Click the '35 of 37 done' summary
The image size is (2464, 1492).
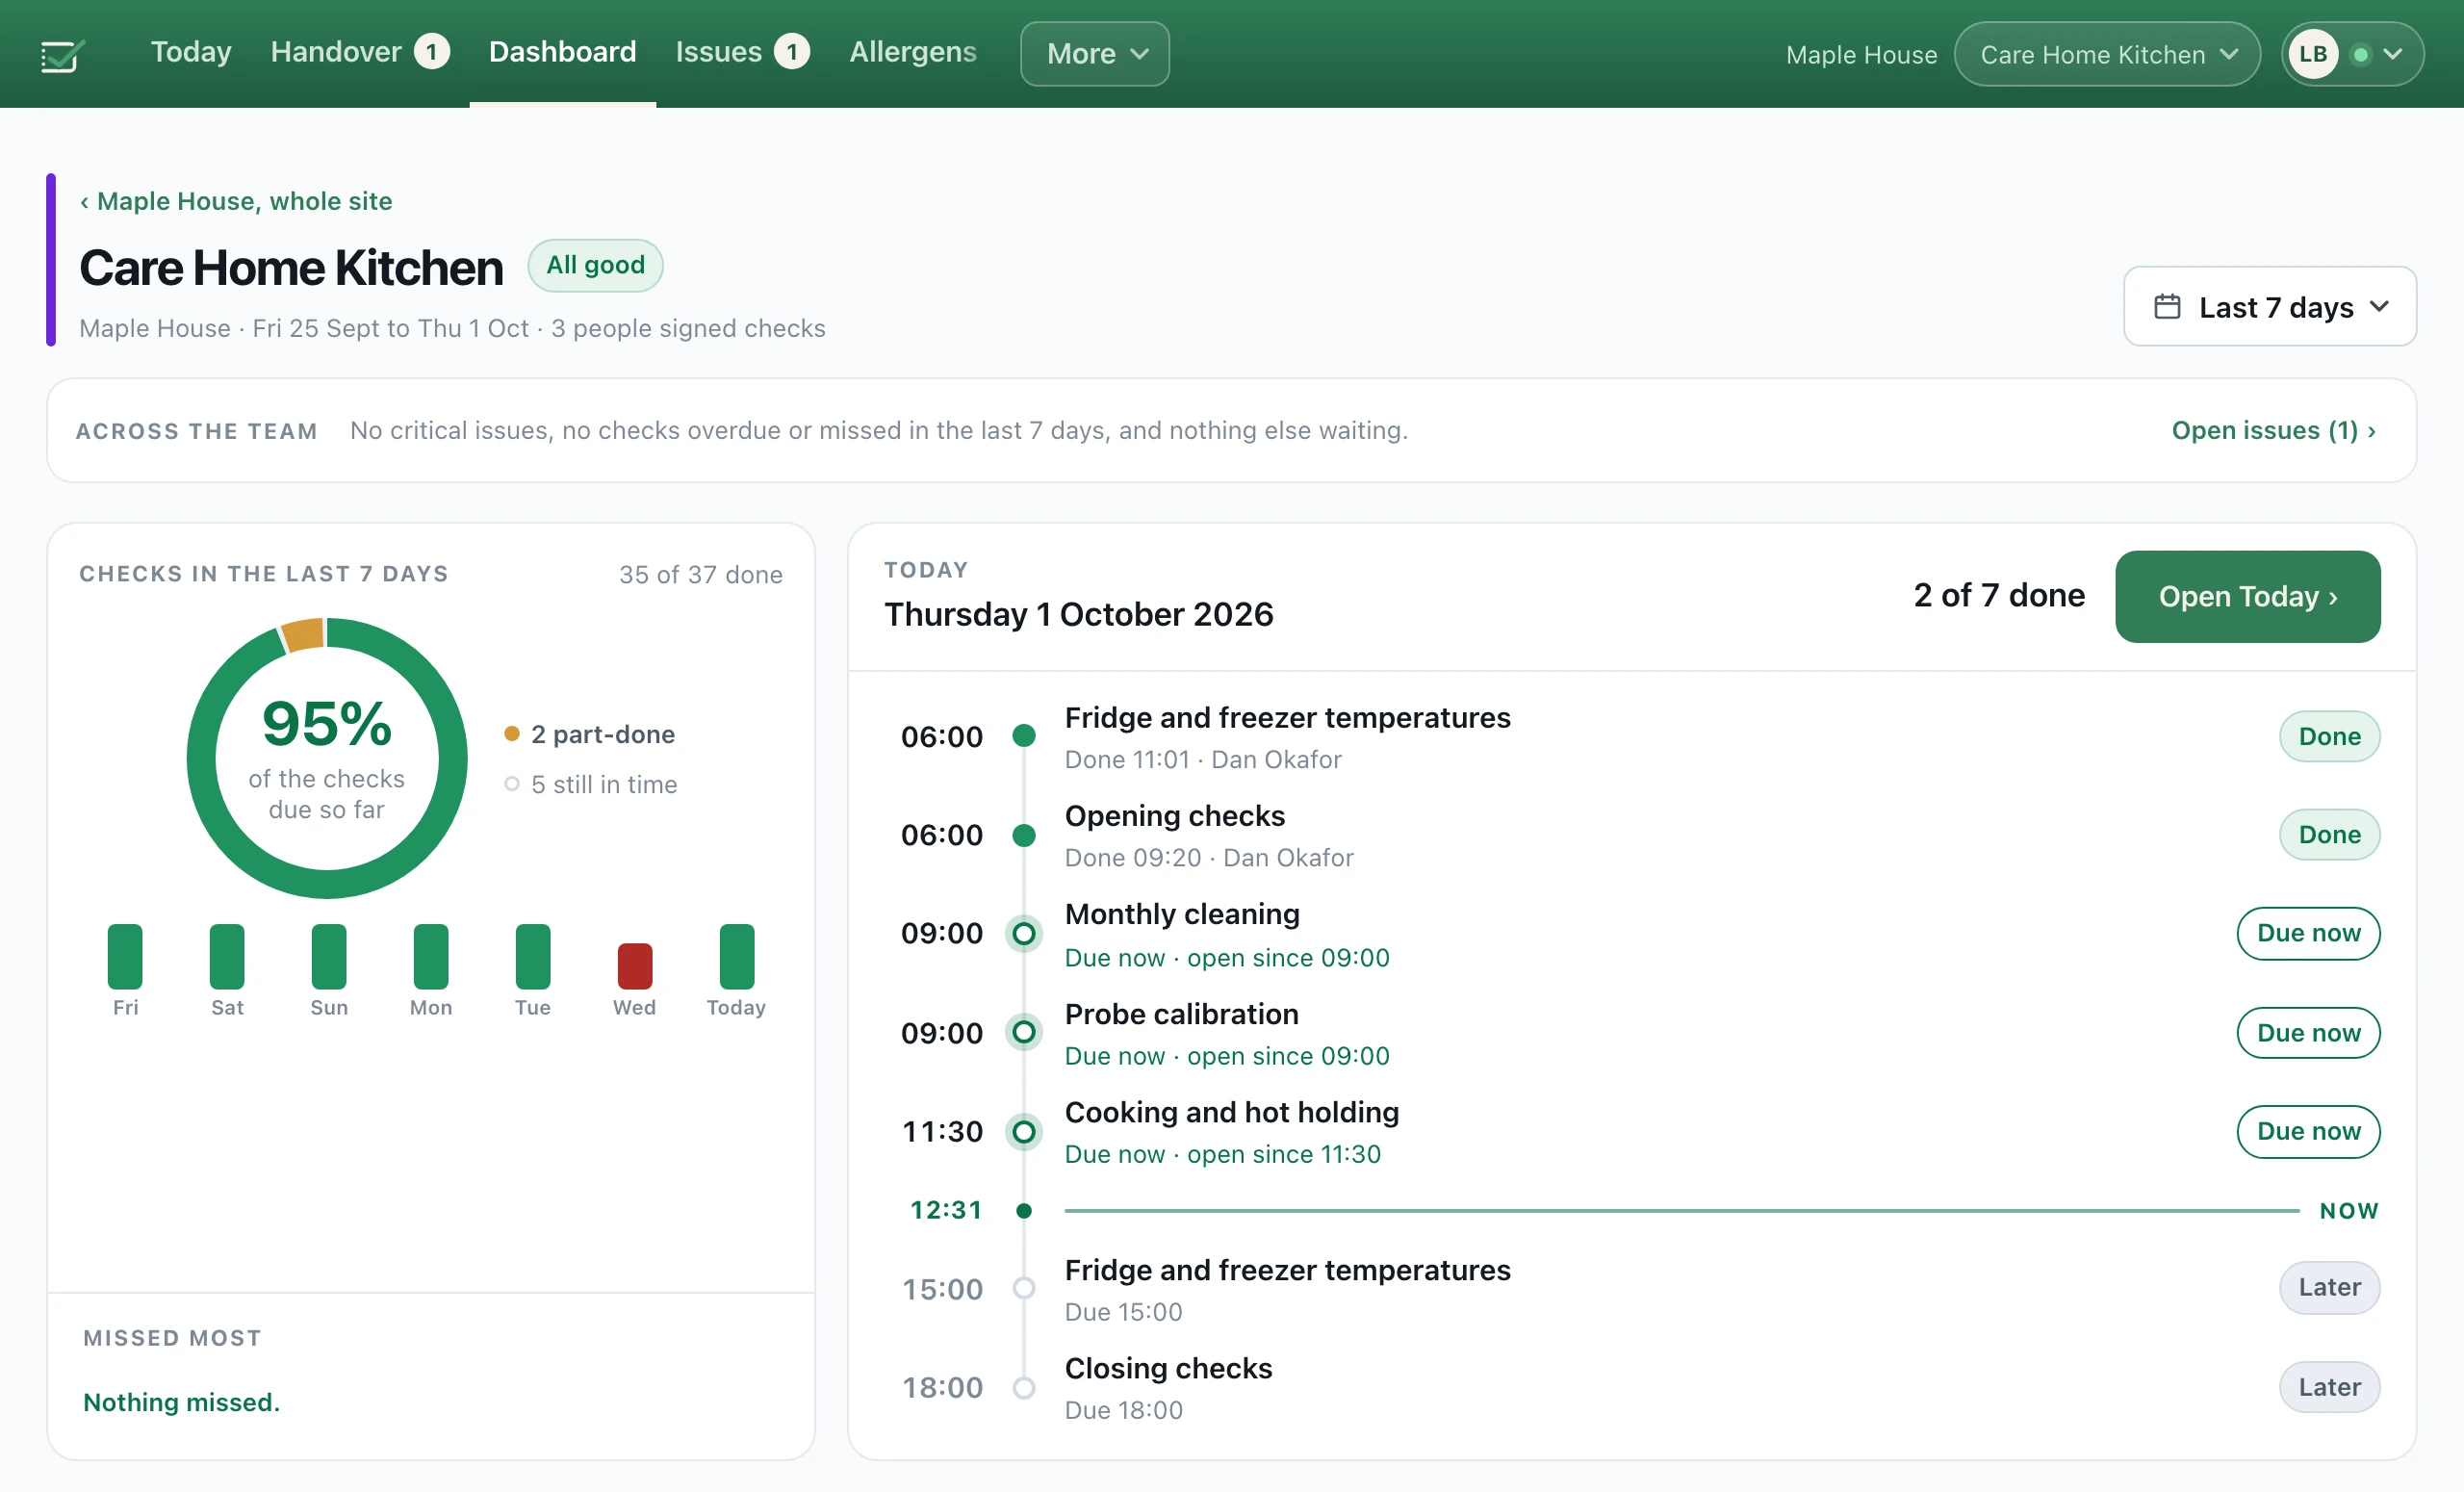(x=700, y=575)
